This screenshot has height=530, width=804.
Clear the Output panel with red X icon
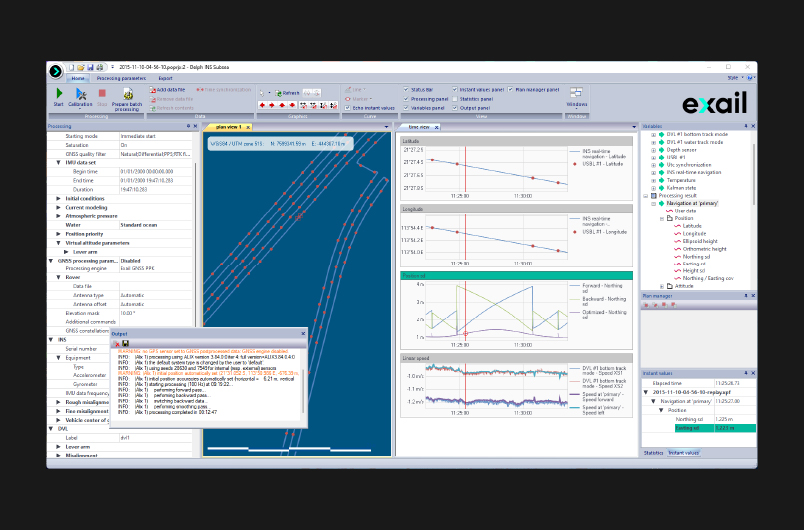[x=117, y=343]
